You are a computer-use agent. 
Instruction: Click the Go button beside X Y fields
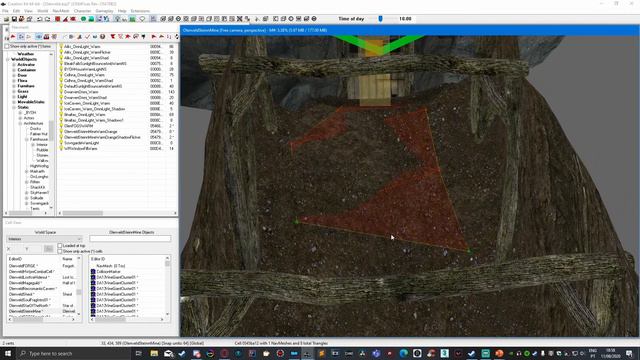pos(48,249)
